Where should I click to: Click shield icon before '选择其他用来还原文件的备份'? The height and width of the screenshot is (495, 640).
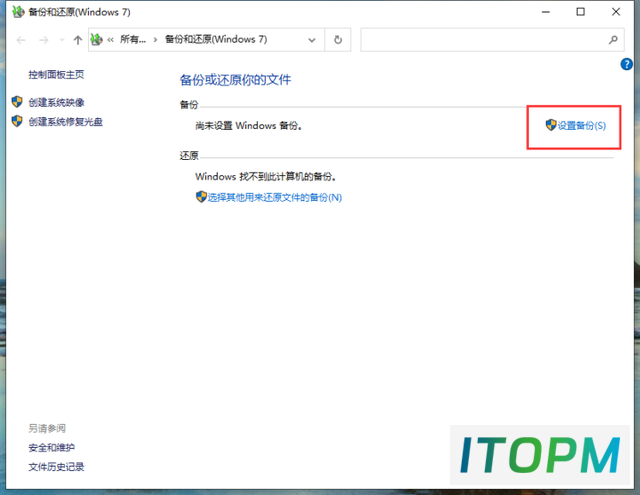pyautogui.click(x=201, y=197)
